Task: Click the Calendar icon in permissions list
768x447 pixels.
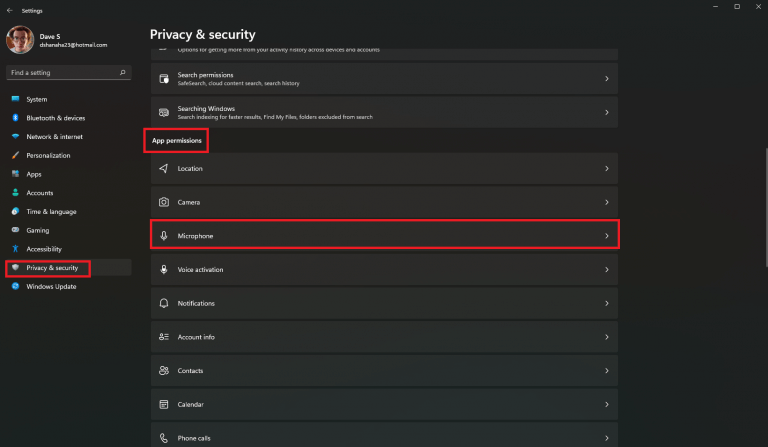Action: tap(163, 404)
